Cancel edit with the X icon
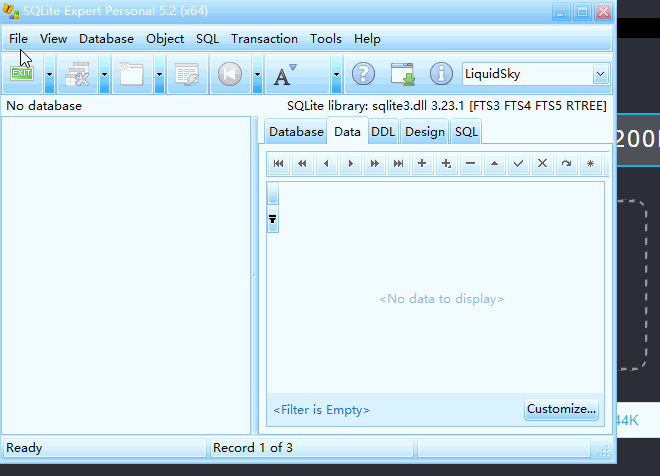 543,163
